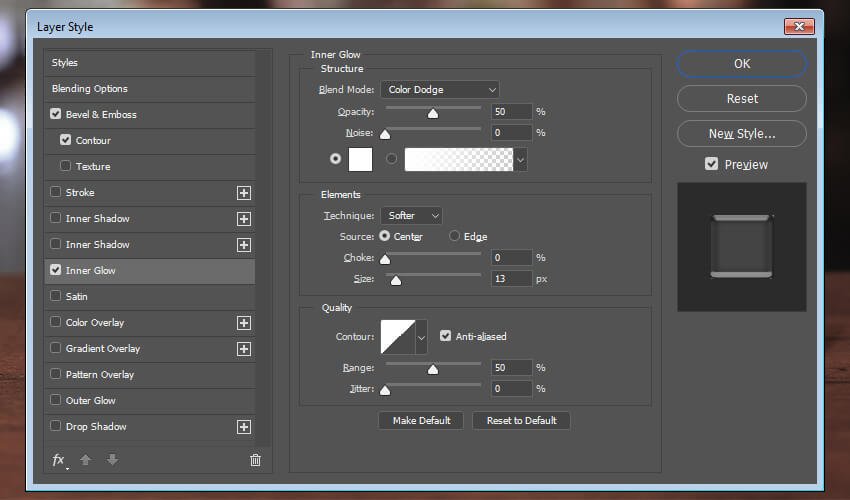The height and width of the screenshot is (500, 850).
Task: Close the Layer Style dialog
Action: click(x=799, y=26)
